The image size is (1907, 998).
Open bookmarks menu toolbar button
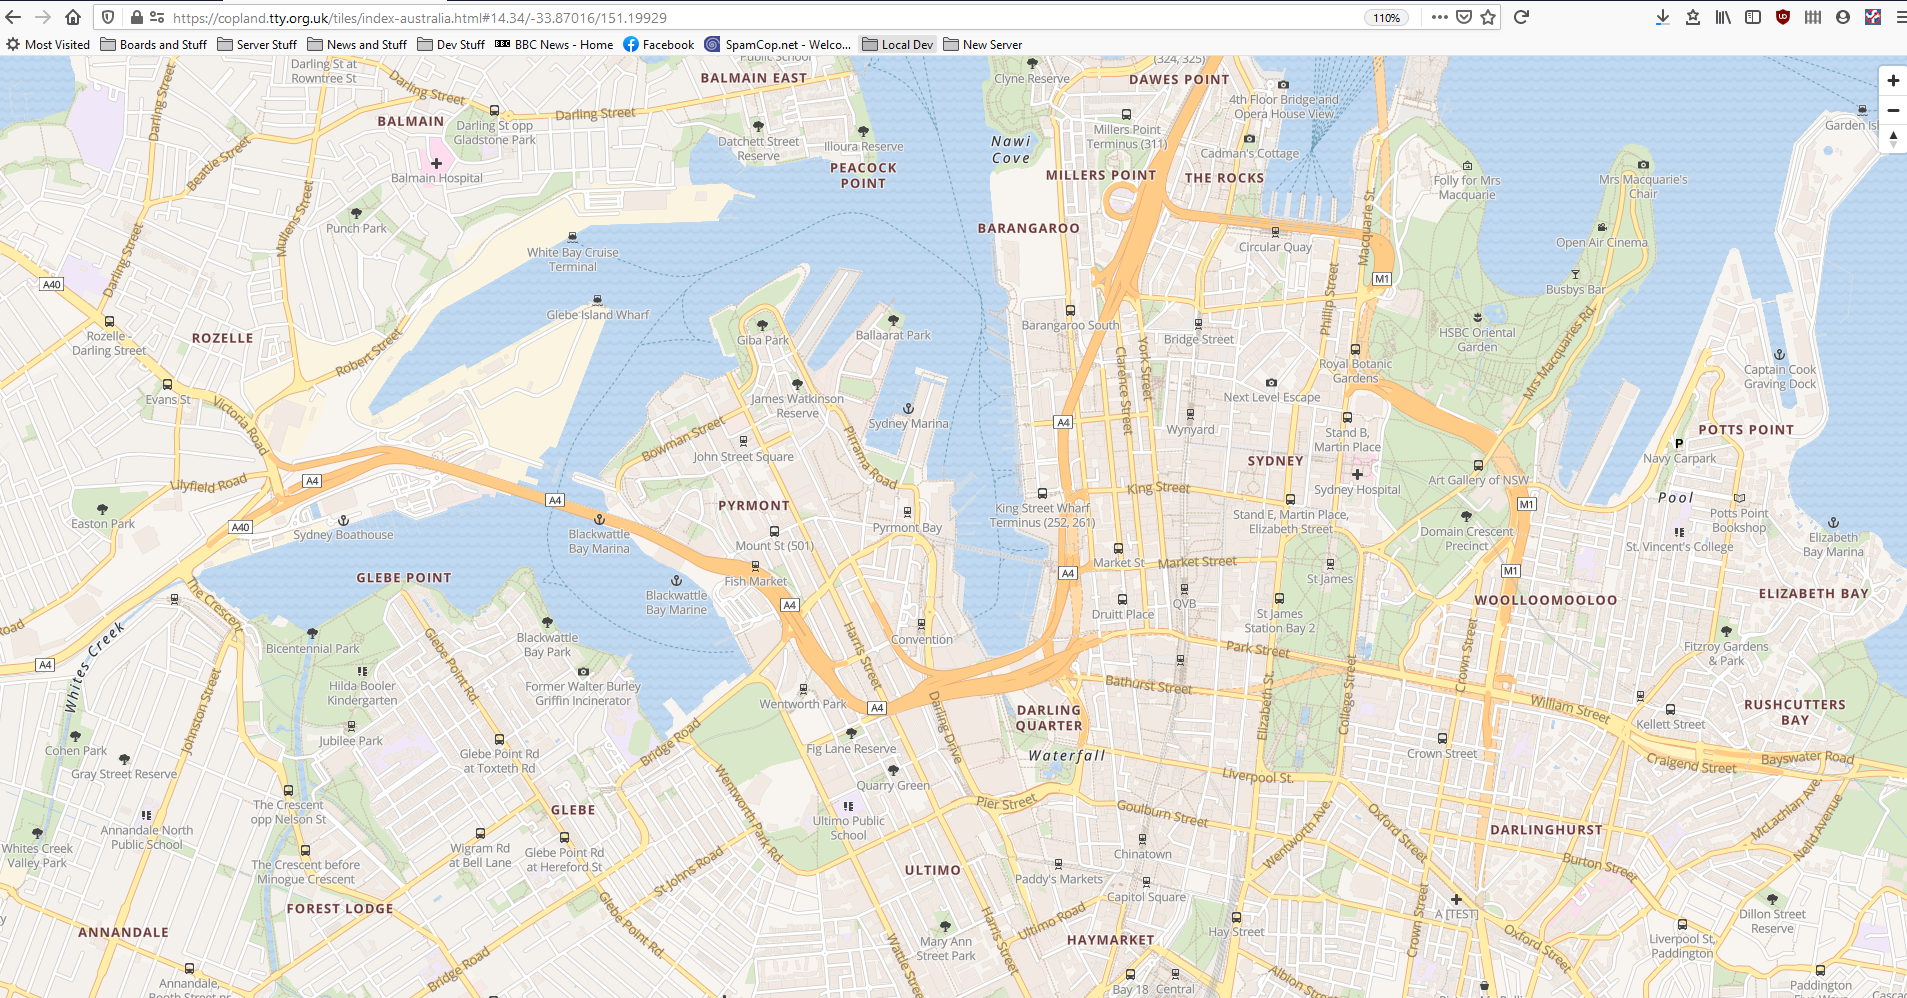(1693, 17)
